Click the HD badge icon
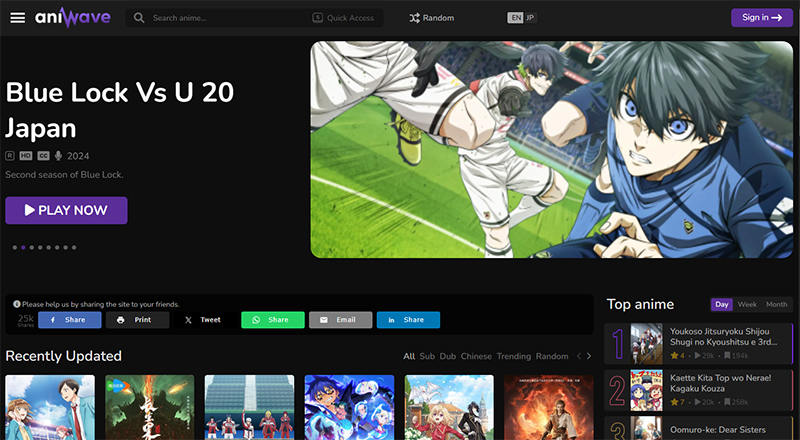Screen dimensions: 800x440 coord(26,156)
